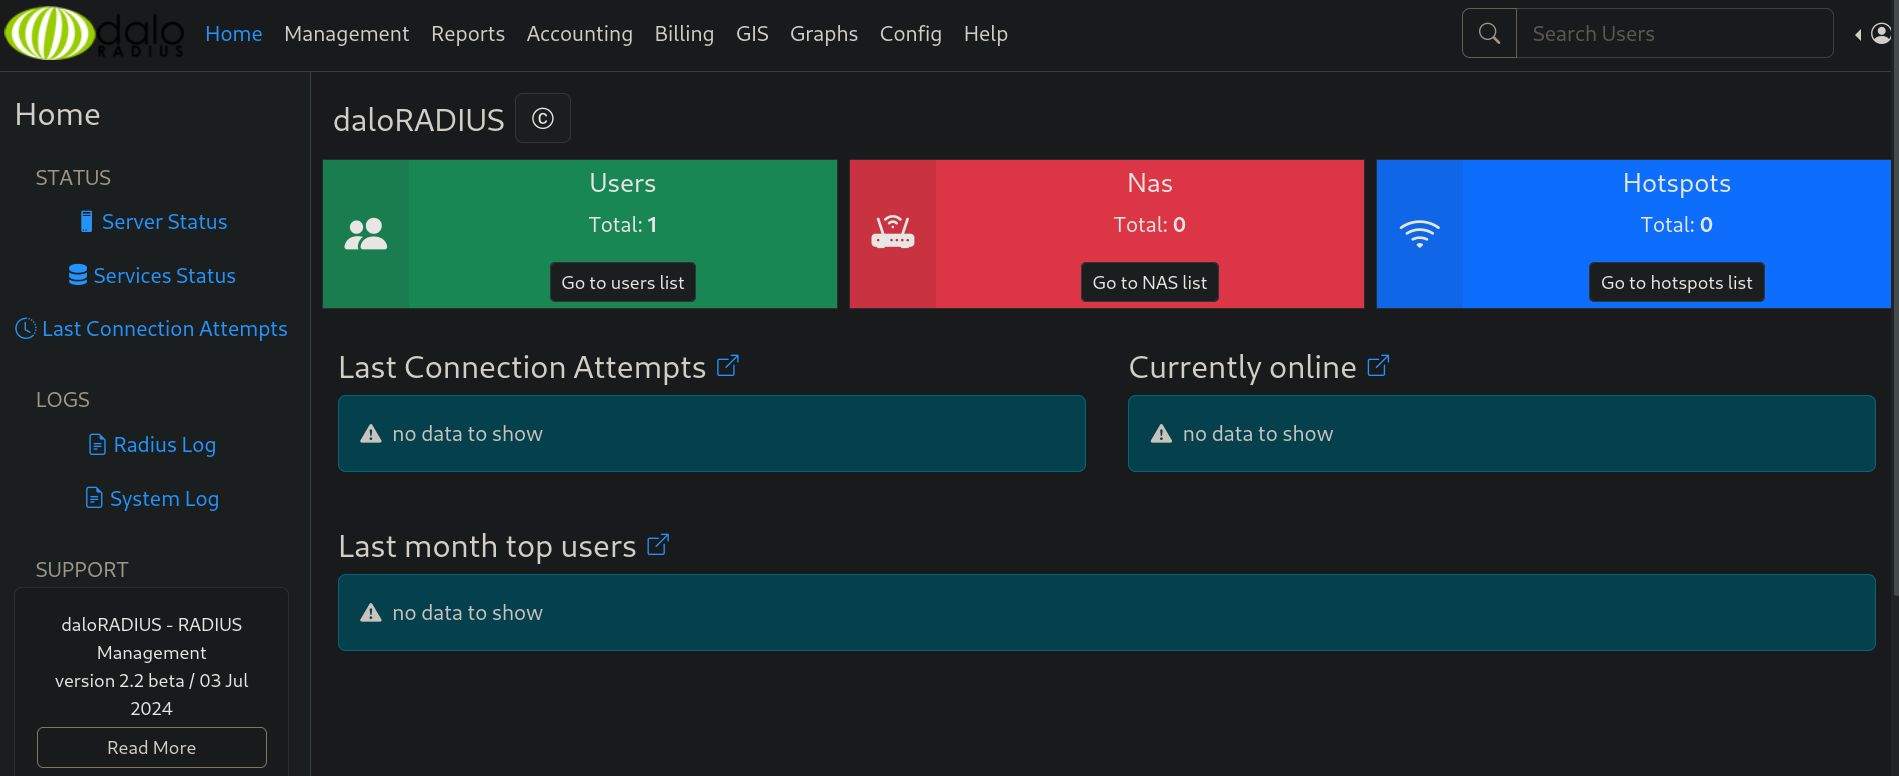
Task: Click the daloRADIUS logo
Action: [x=95, y=34]
